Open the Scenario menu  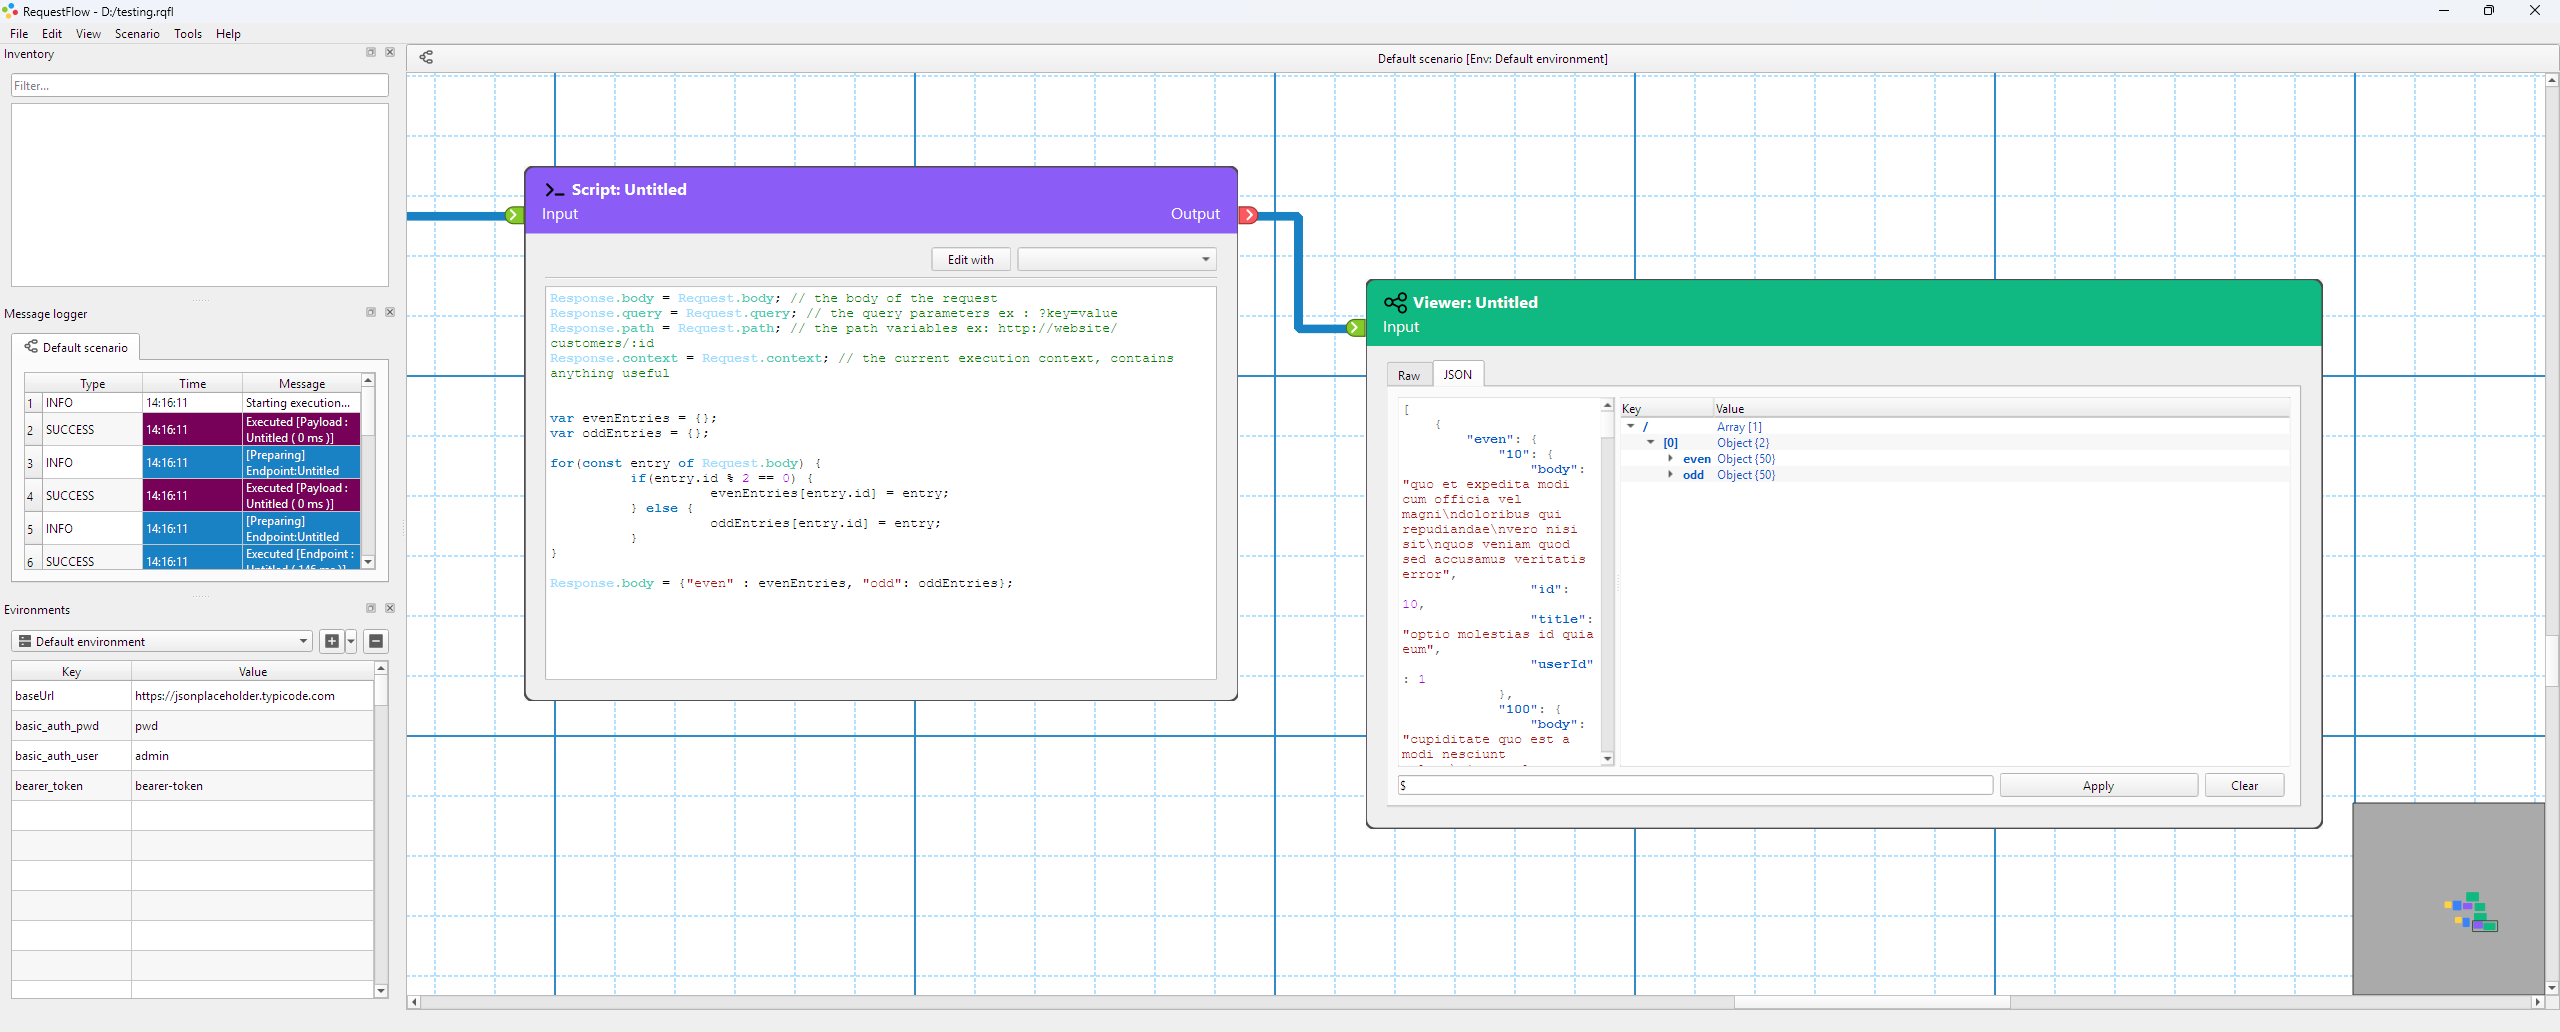click(x=137, y=34)
